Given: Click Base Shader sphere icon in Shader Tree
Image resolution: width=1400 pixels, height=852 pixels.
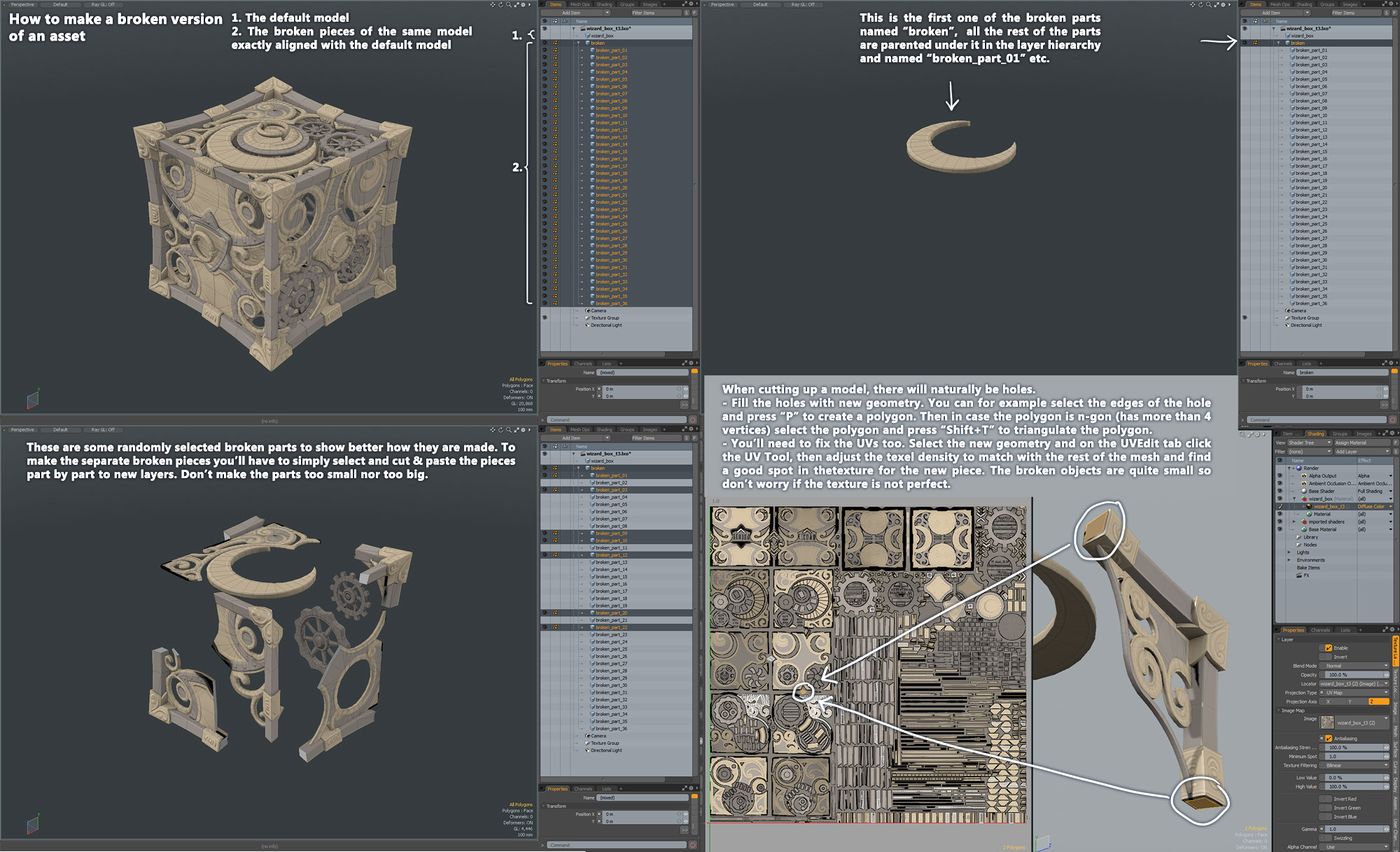Looking at the screenshot, I should coord(1304,491).
